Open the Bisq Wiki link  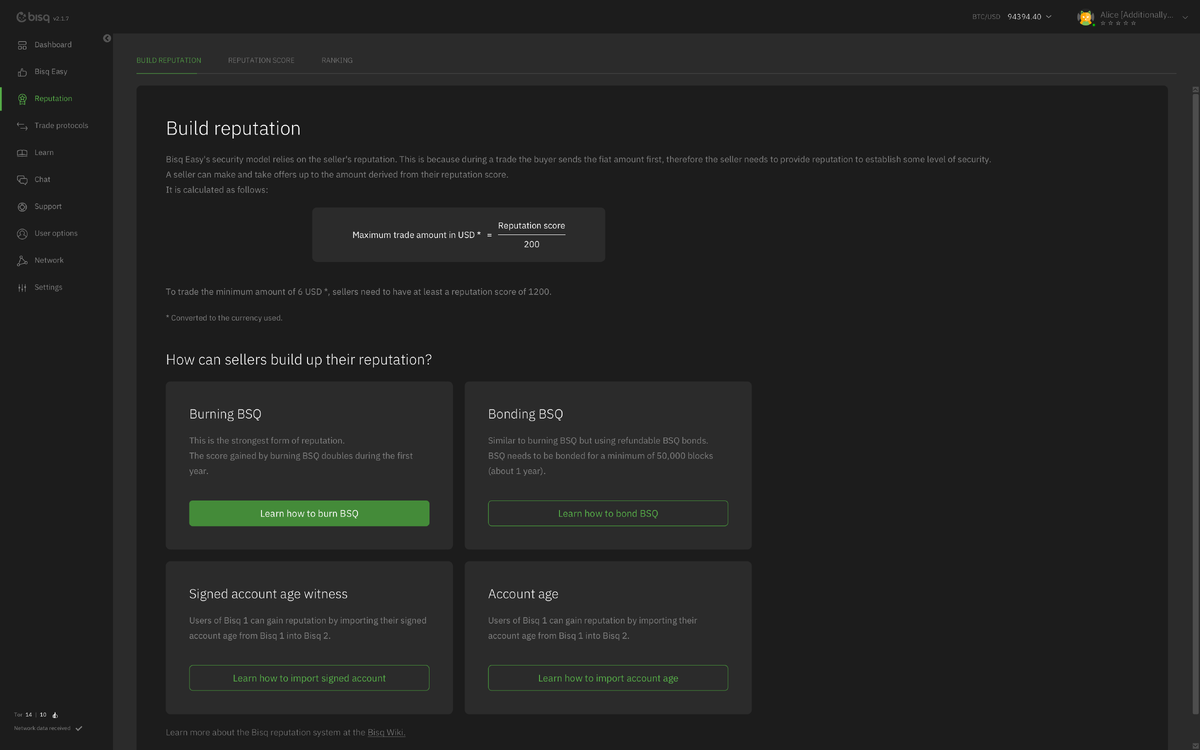coord(386,732)
